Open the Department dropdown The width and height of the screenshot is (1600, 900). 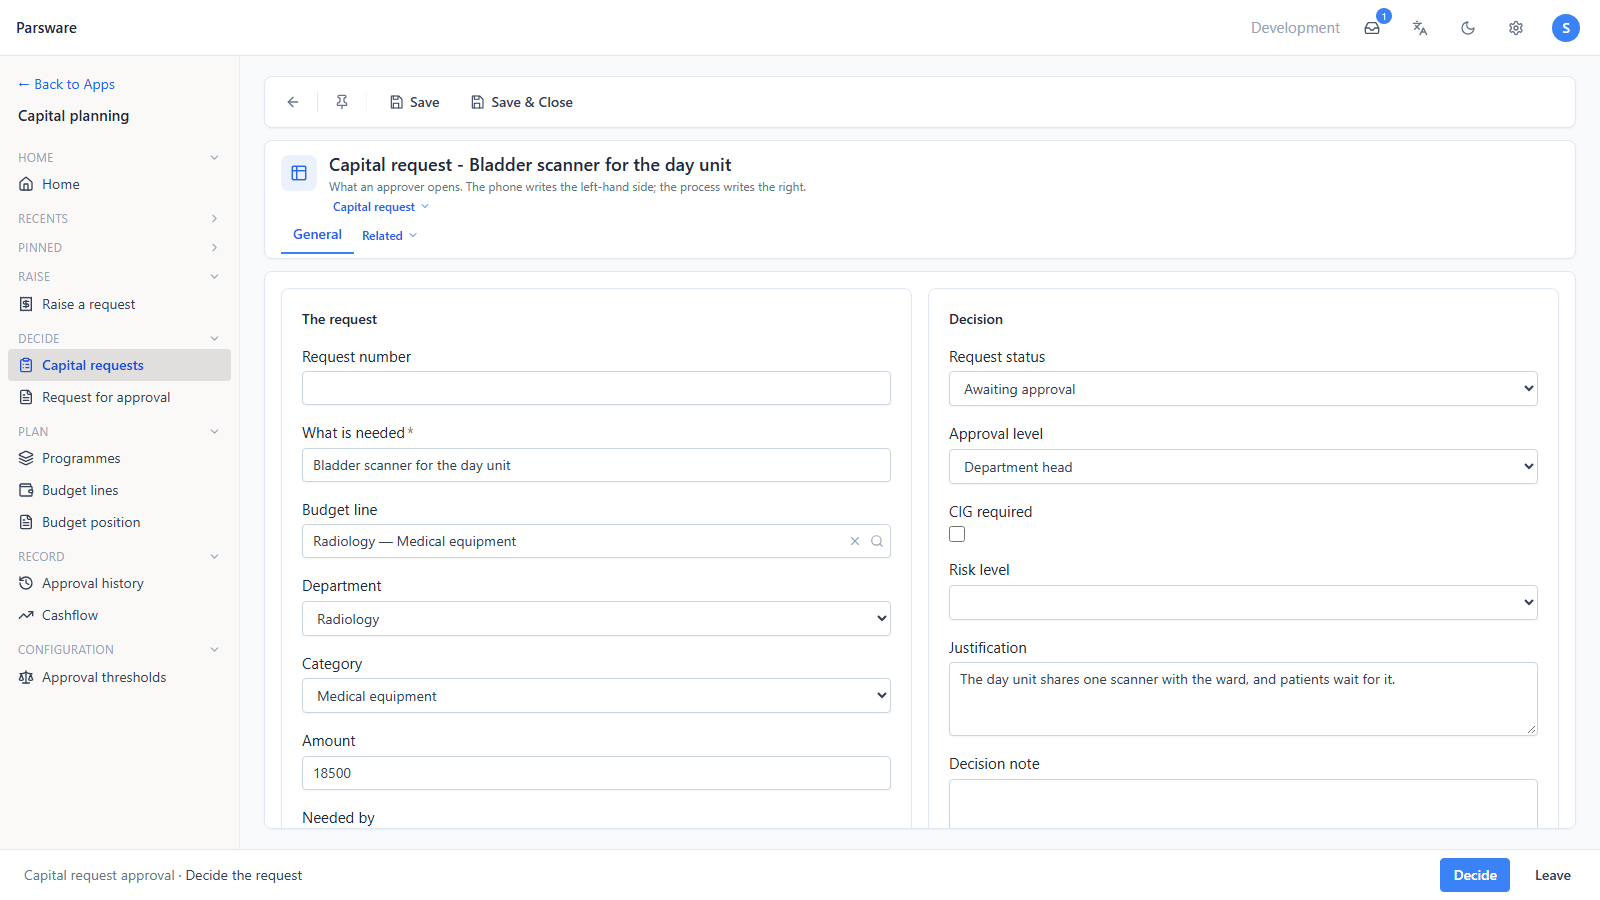(x=596, y=619)
